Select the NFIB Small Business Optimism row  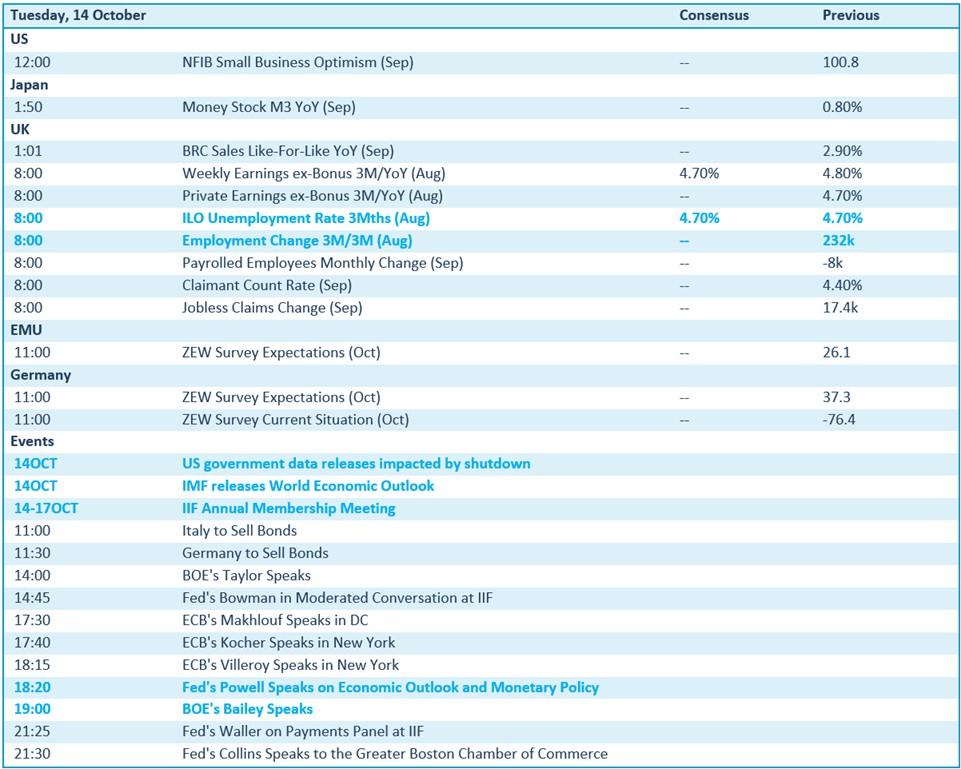297,62
